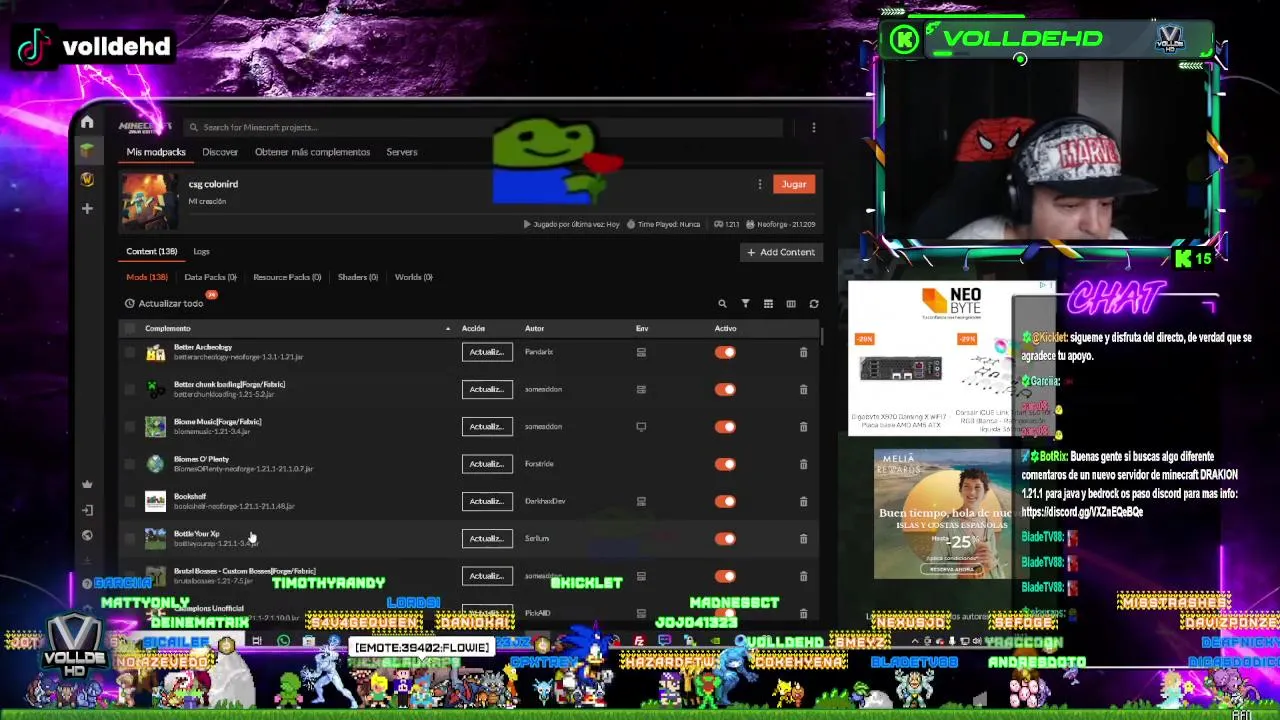Update Bottle Your Xp via its Actualiz... button

click(487, 539)
